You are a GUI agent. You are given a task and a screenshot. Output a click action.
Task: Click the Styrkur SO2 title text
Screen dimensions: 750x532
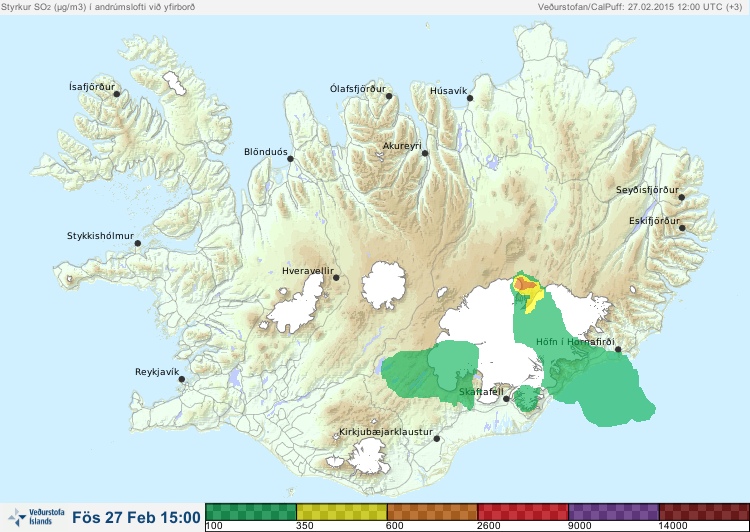(x=98, y=7)
